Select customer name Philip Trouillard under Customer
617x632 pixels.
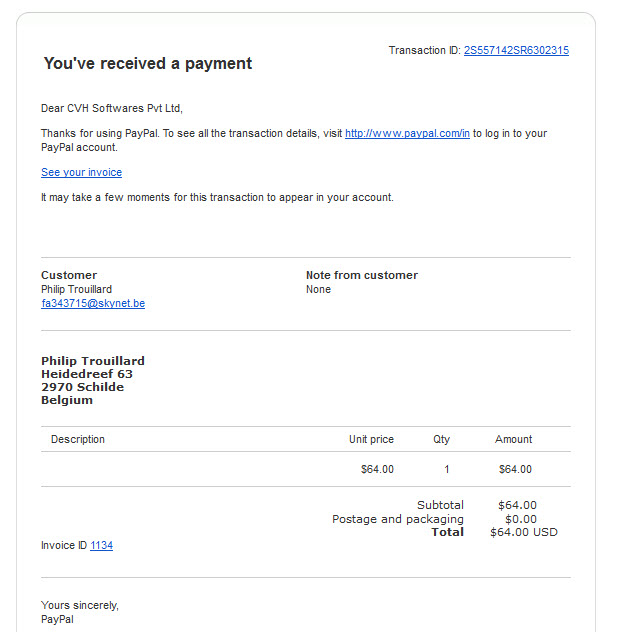[77, 289]
